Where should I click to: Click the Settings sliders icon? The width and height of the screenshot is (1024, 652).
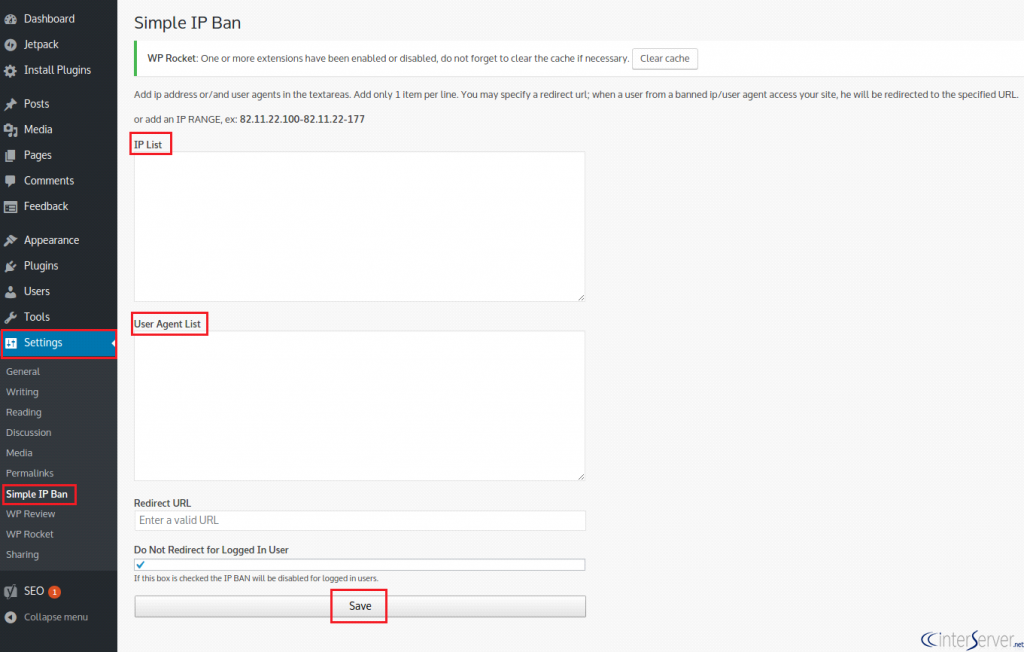pos(10,343)
